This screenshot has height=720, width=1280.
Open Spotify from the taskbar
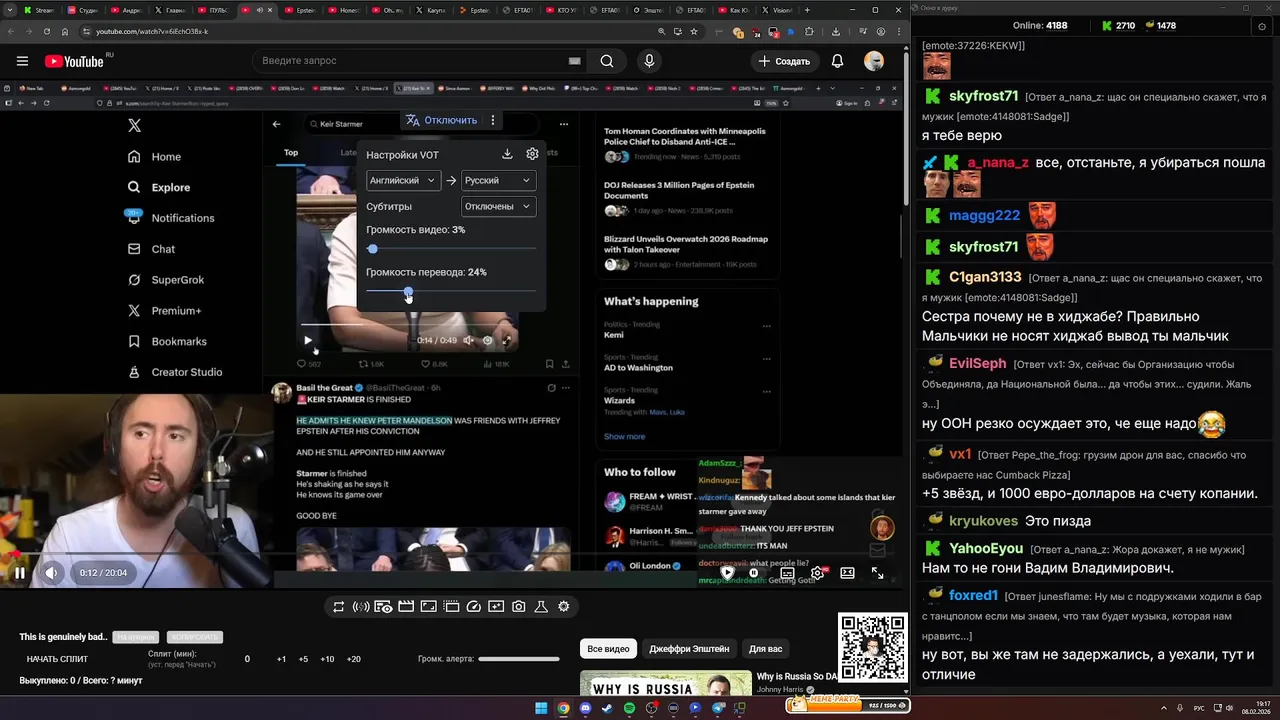click(x=629, y=708)
